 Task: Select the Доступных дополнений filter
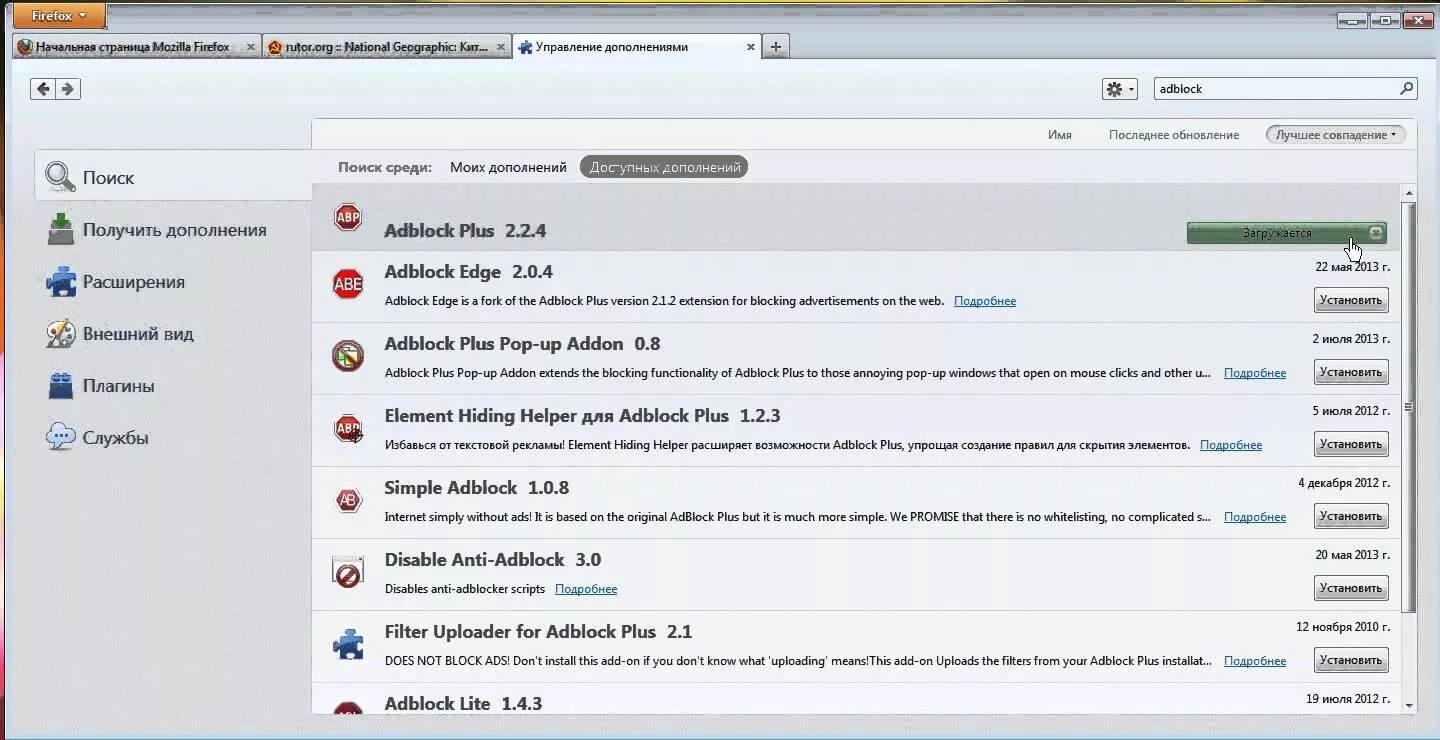[663, 167]
